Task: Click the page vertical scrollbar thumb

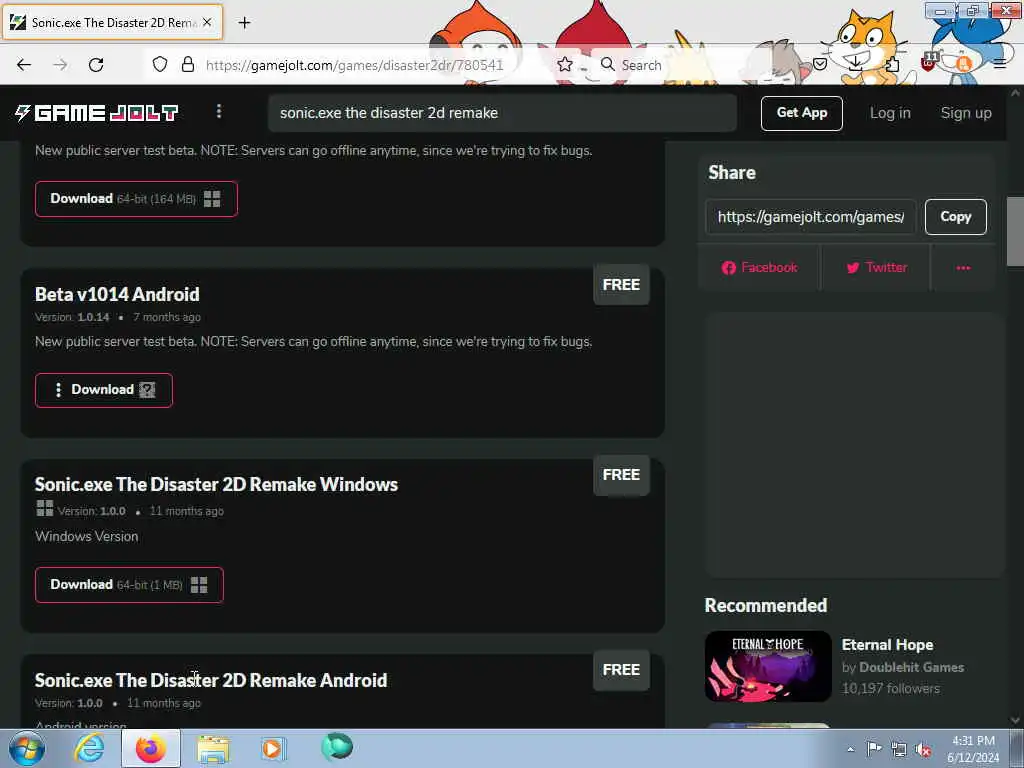Action: [1015, 231]
